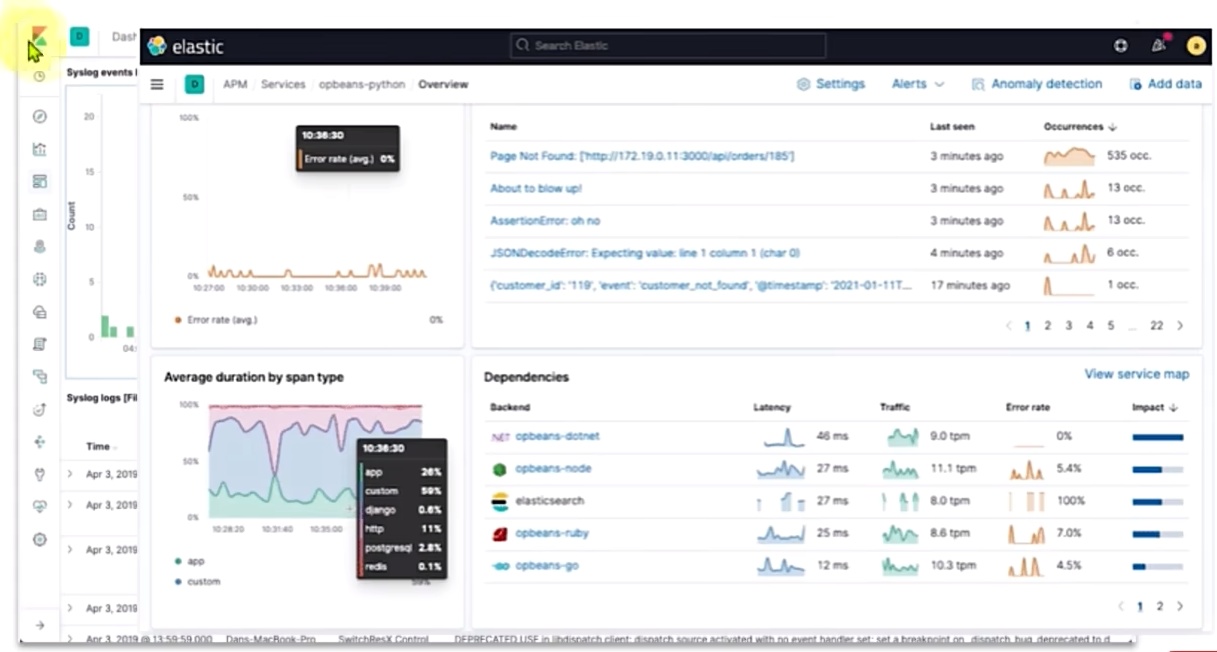This screenshot has width=1217, height=652.
Task: Click the Kibana logo in sidebar
Action: point(39,38)
